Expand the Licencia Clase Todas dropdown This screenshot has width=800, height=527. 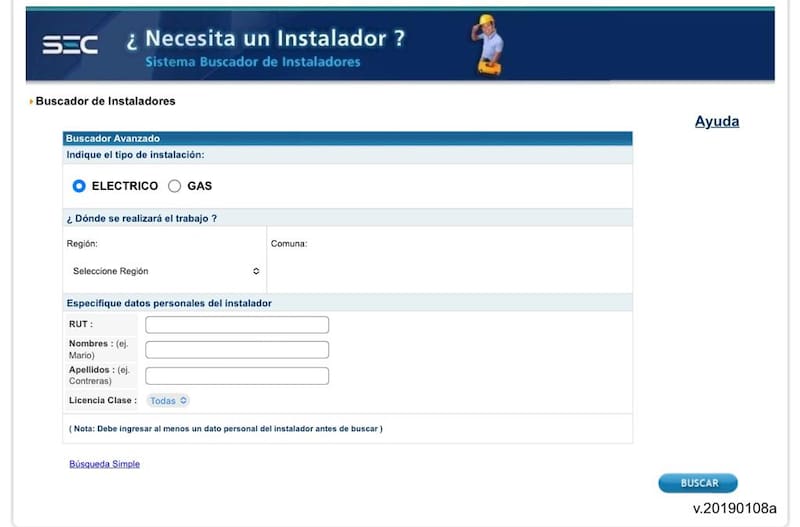coord(168,400)
